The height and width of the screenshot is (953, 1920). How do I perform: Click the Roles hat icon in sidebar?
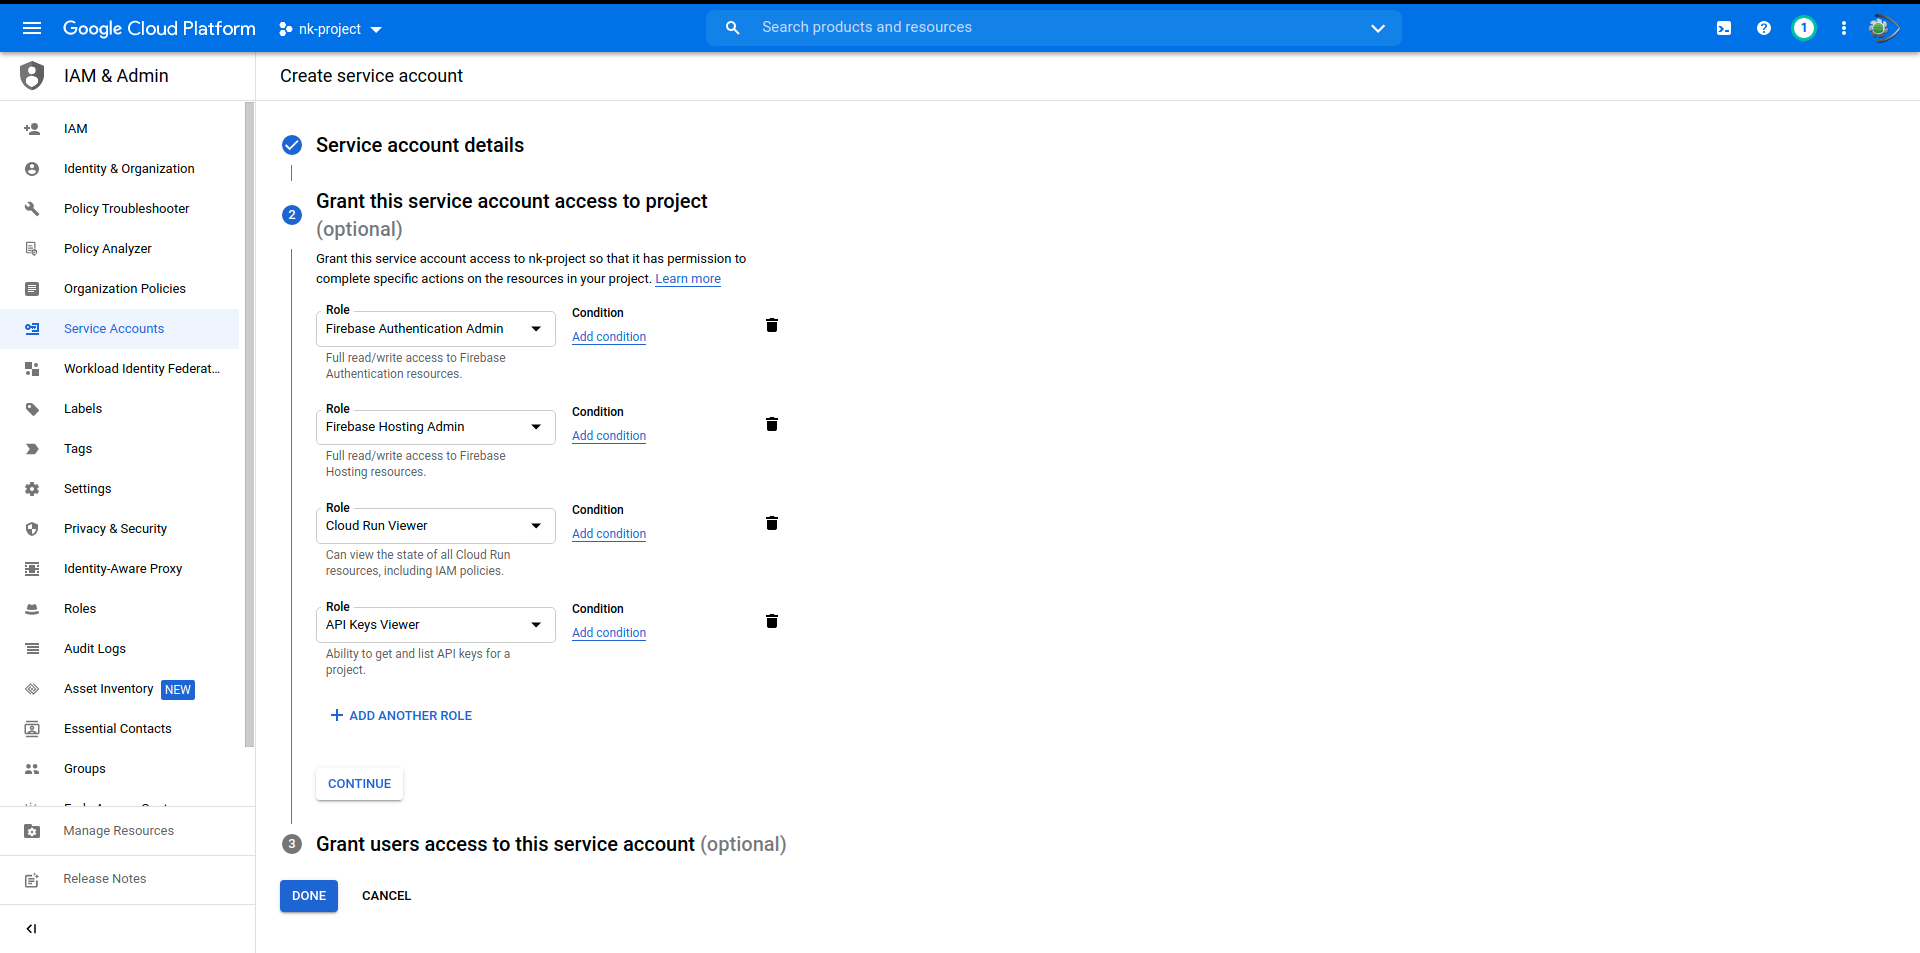[x=32, y=609]
